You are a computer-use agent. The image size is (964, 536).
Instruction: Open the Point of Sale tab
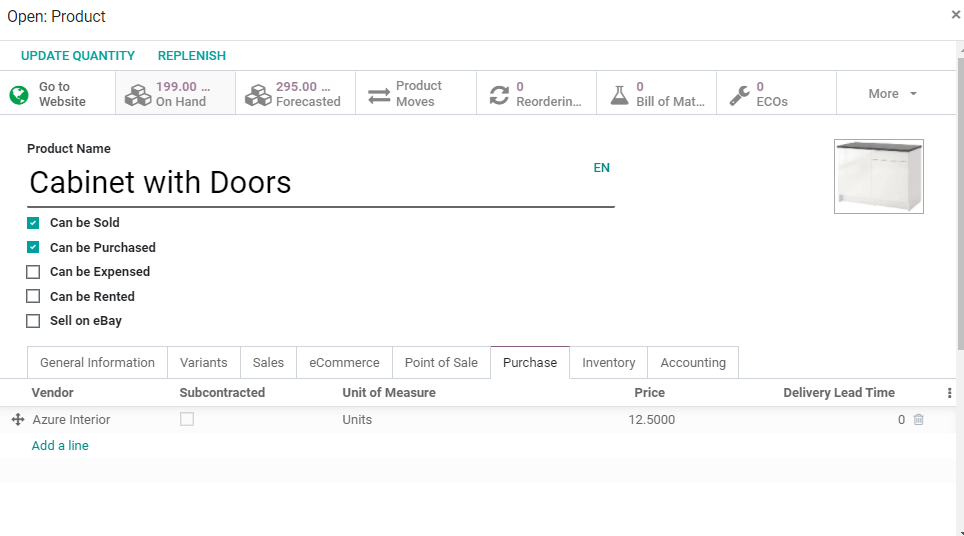pyautogui.click(x=441, y=363)
